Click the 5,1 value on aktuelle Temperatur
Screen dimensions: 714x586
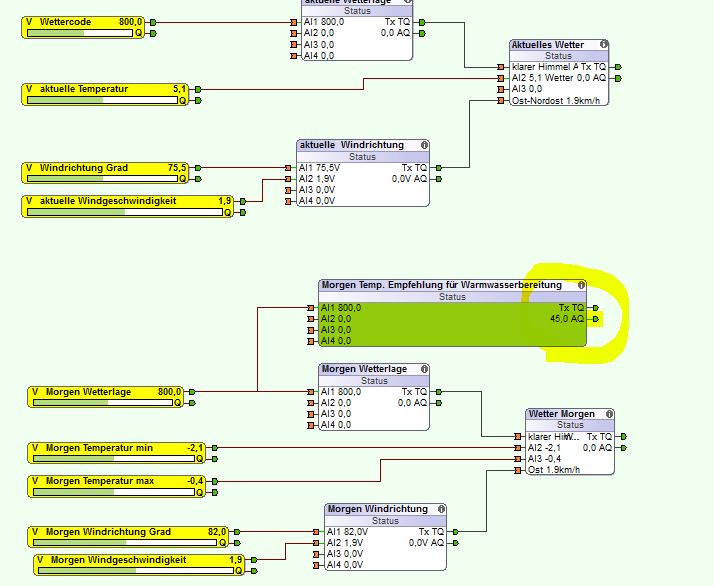click(179, 89)
